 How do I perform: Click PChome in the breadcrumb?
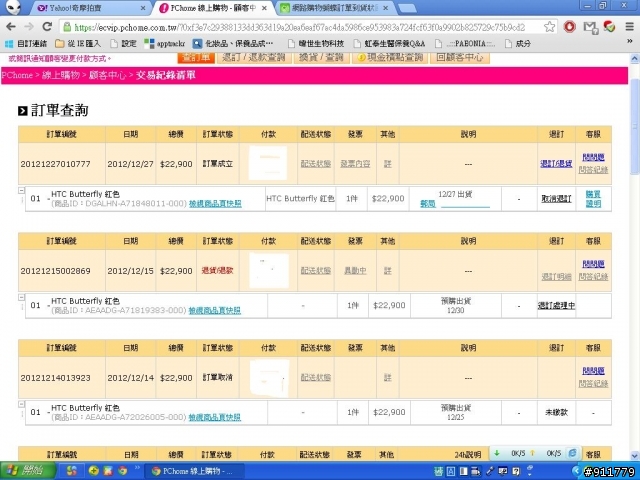pyautogui.click(x=17, y=75)
